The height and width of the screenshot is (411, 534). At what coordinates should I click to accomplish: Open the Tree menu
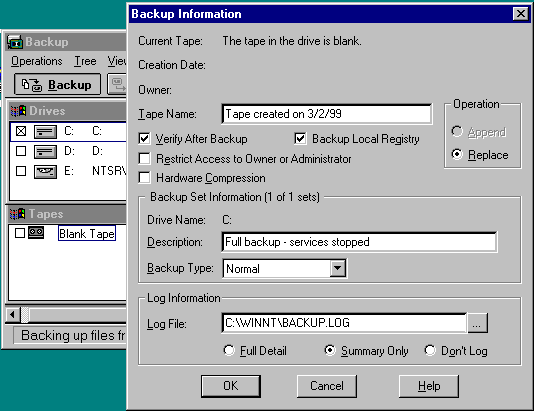[x=85, y=61]
